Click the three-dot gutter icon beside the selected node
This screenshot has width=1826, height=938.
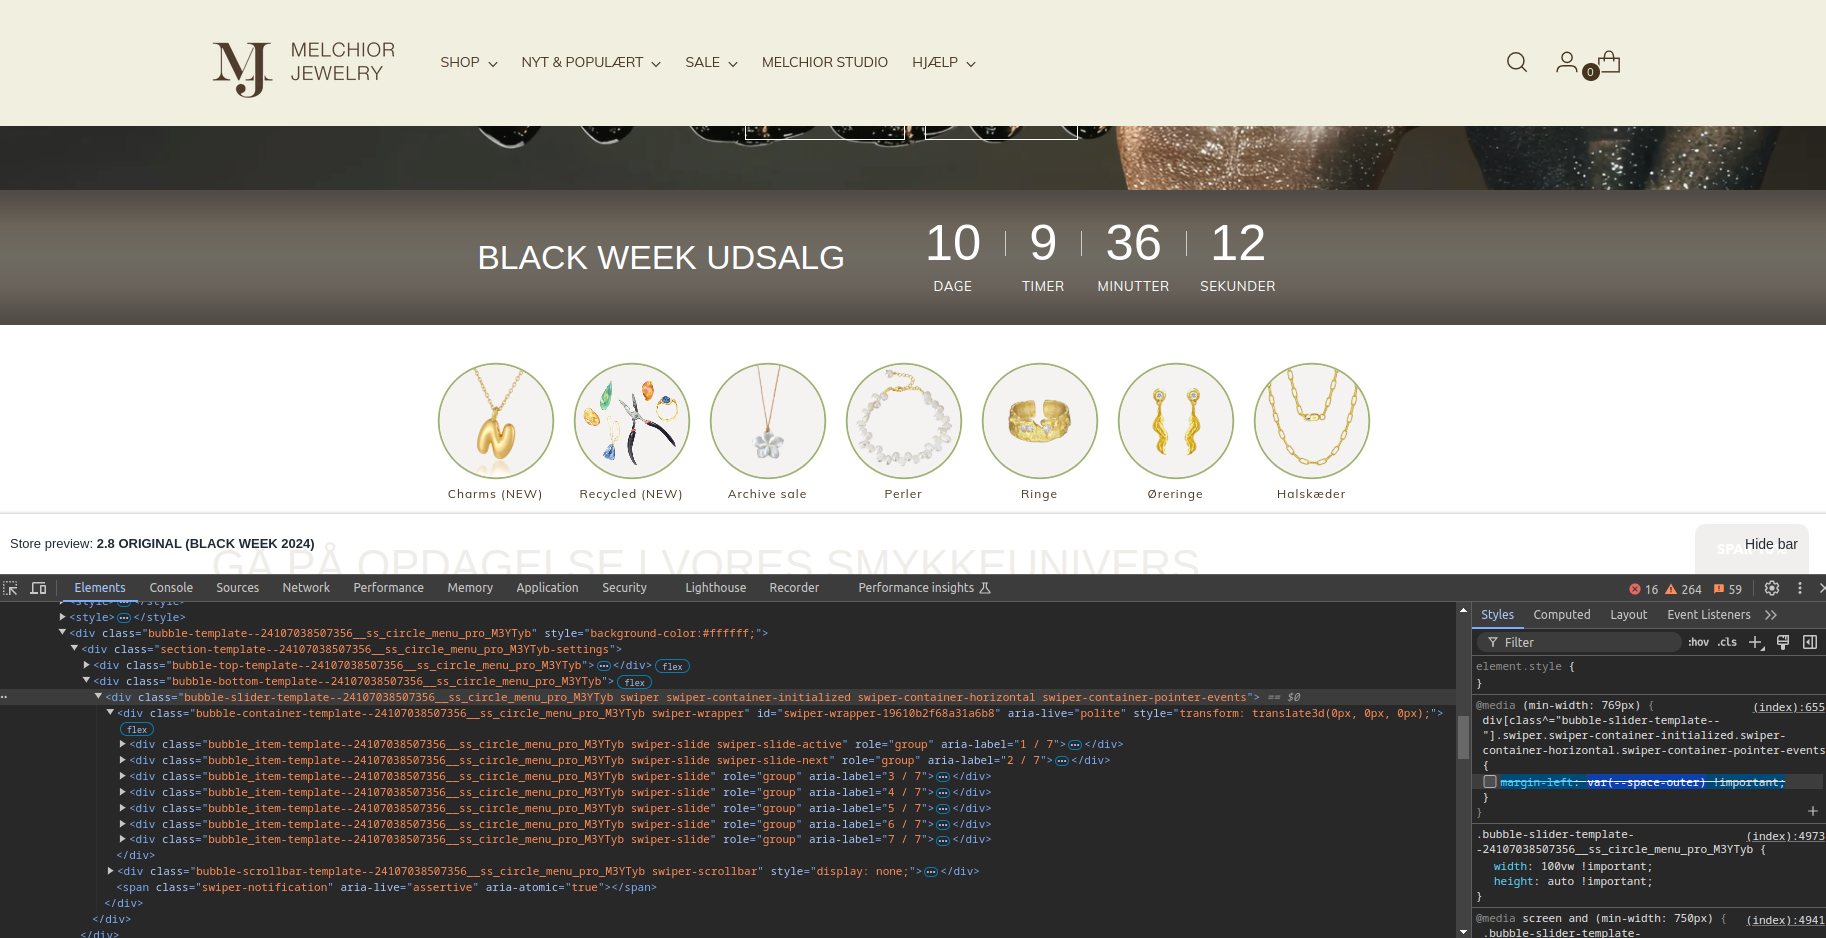(5, 697)
